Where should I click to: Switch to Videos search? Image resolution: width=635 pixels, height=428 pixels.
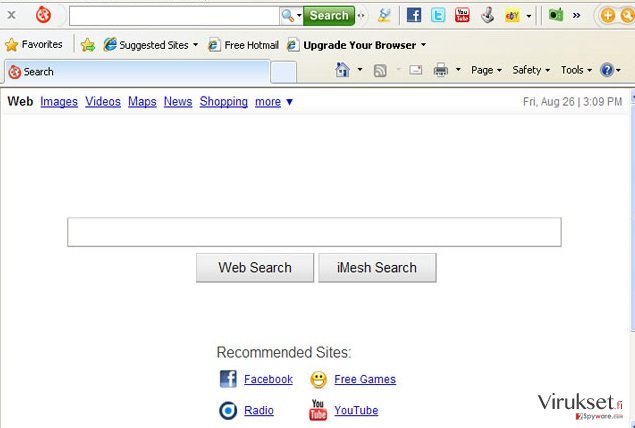click(103, 102)
